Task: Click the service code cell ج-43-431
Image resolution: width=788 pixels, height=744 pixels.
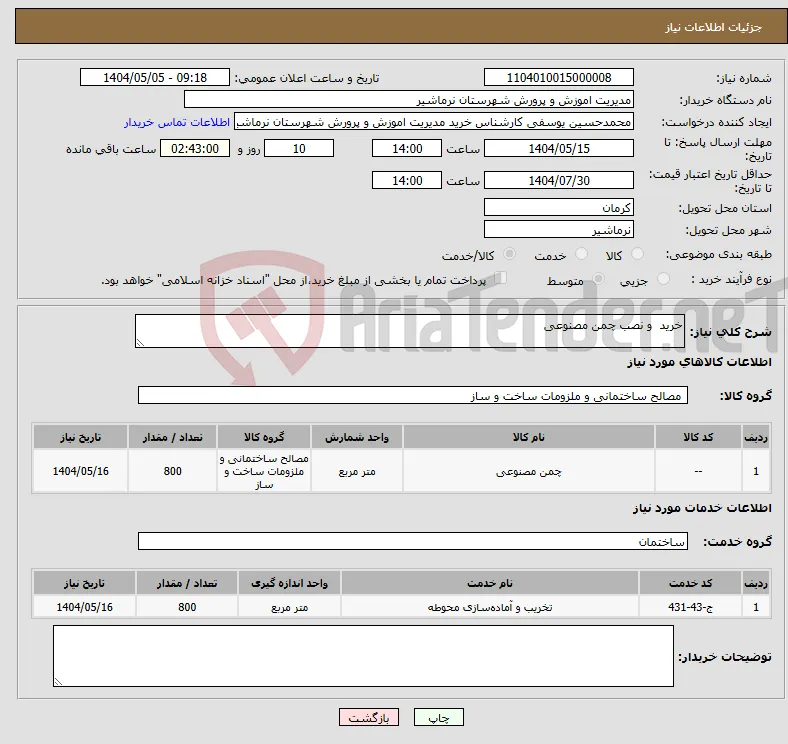Action: tap(691, 607)
